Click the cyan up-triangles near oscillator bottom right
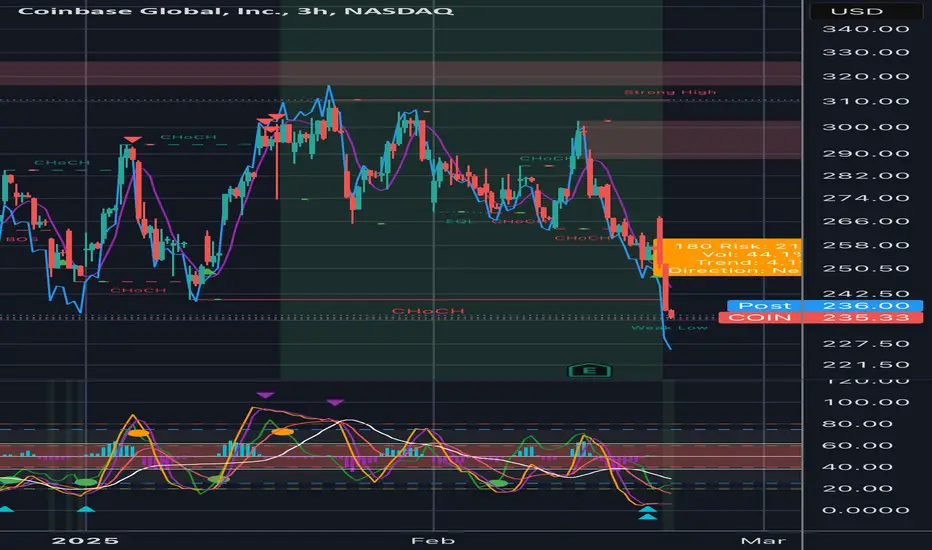This screenshot has width=932, height=550. pos(647,513)
